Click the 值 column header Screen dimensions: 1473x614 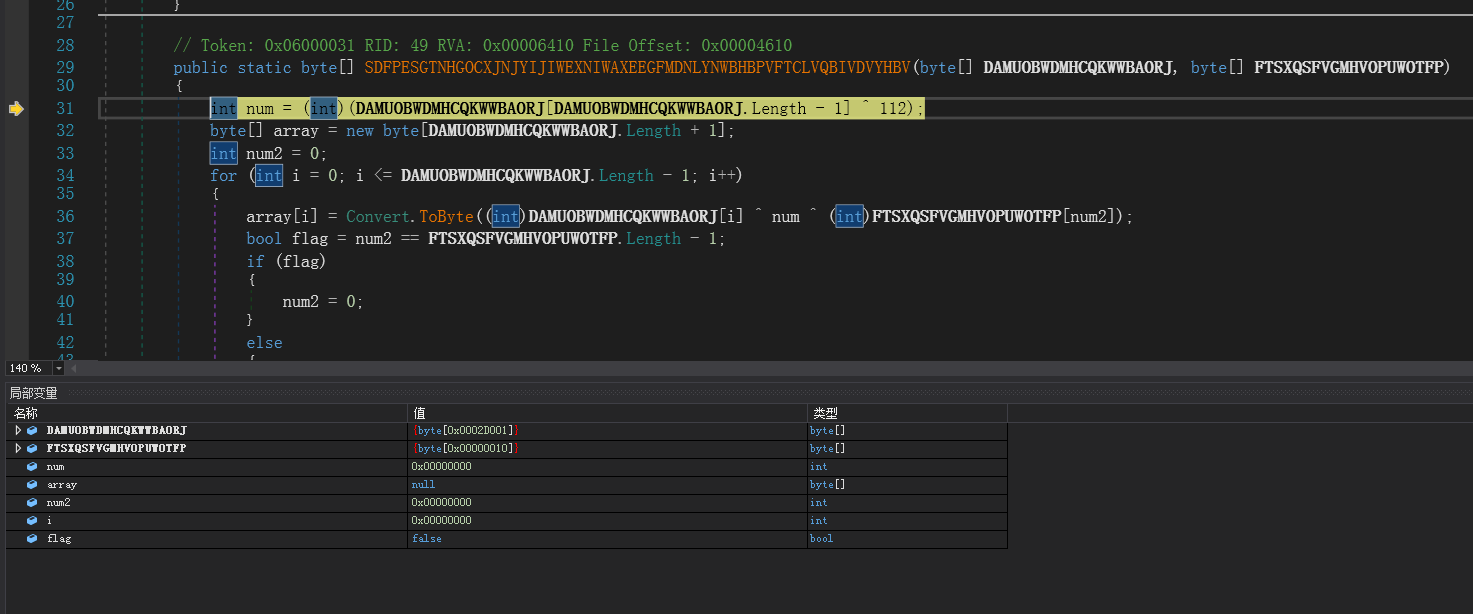pos(419,413)
